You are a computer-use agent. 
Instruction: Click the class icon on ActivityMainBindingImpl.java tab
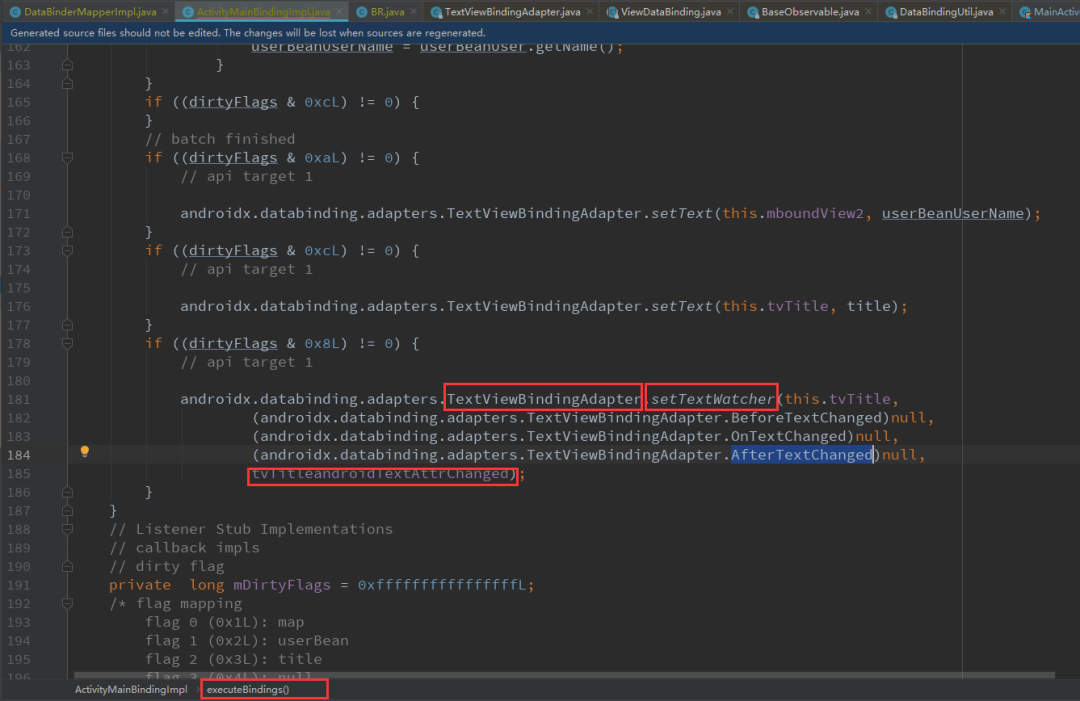point(187,12)
